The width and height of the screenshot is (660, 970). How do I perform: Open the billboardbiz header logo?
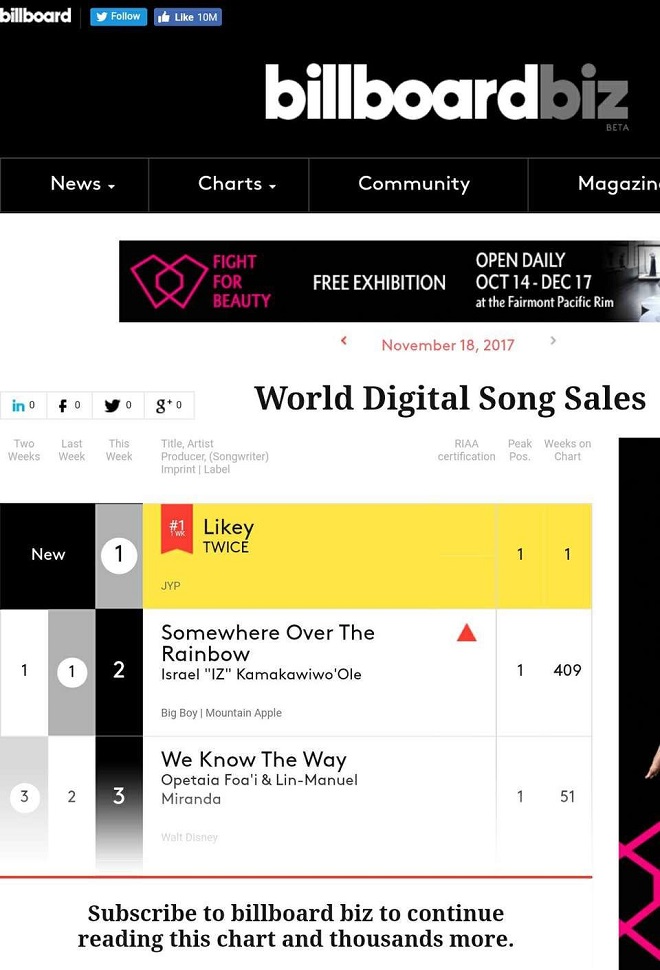pos(447,93)
